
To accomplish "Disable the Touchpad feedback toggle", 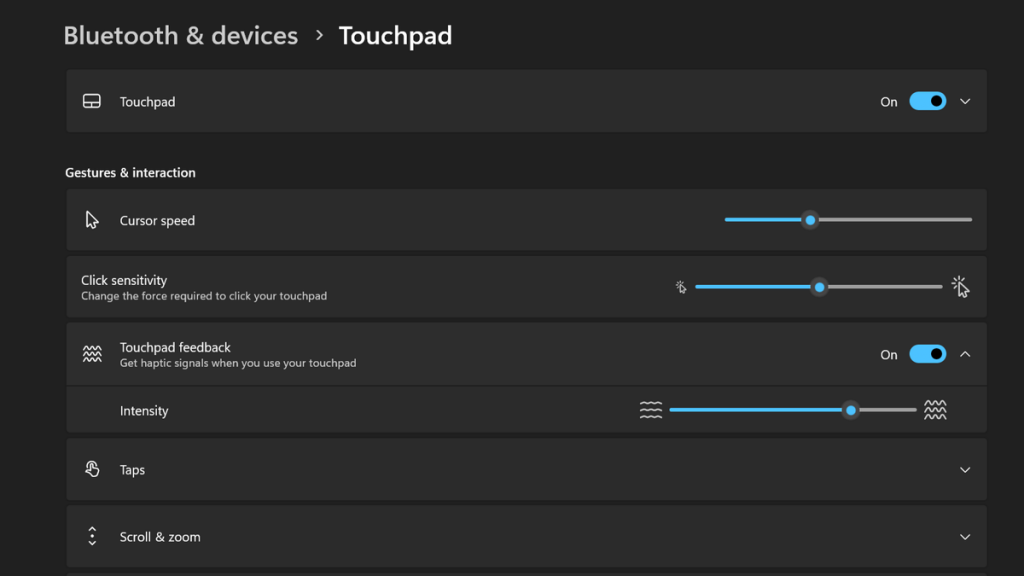I will pyautogui.click(x=928, y=354).
